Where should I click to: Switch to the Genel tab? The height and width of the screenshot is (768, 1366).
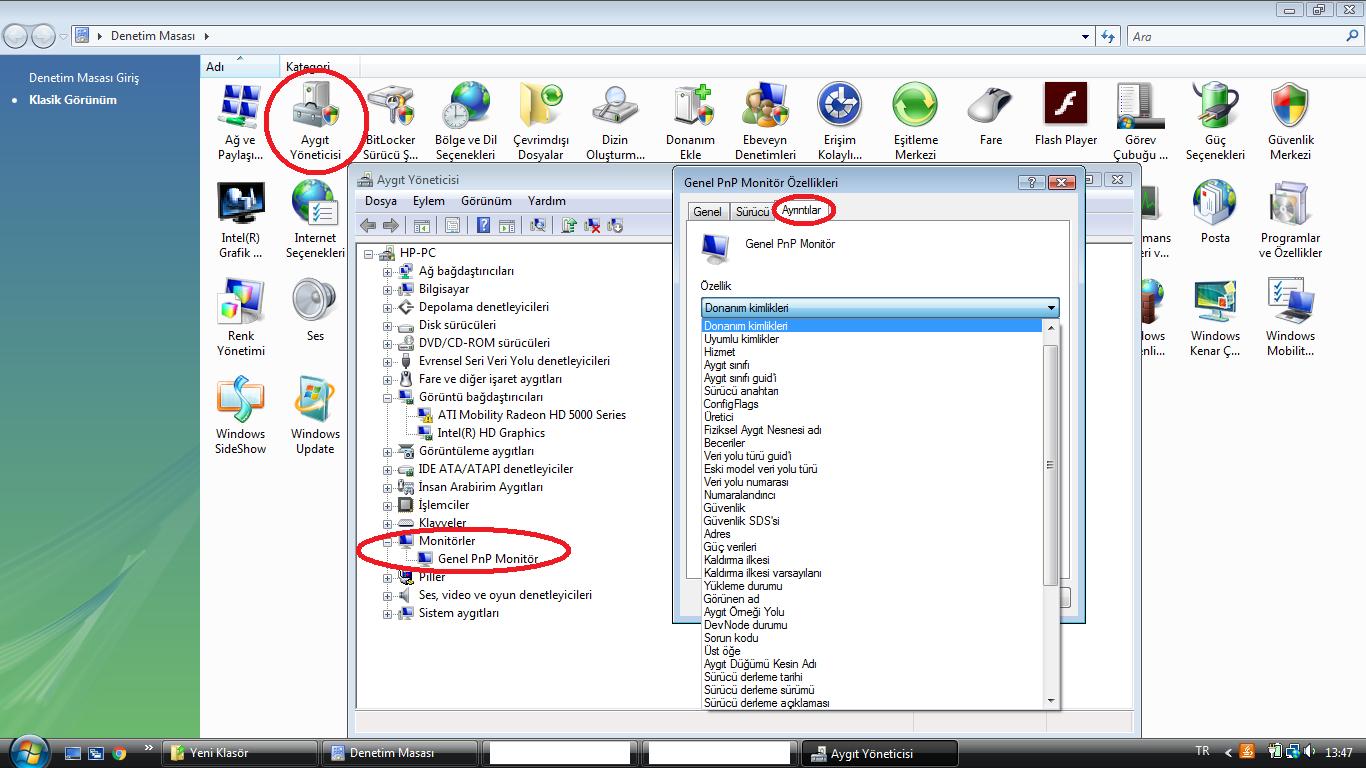[707, 212]
